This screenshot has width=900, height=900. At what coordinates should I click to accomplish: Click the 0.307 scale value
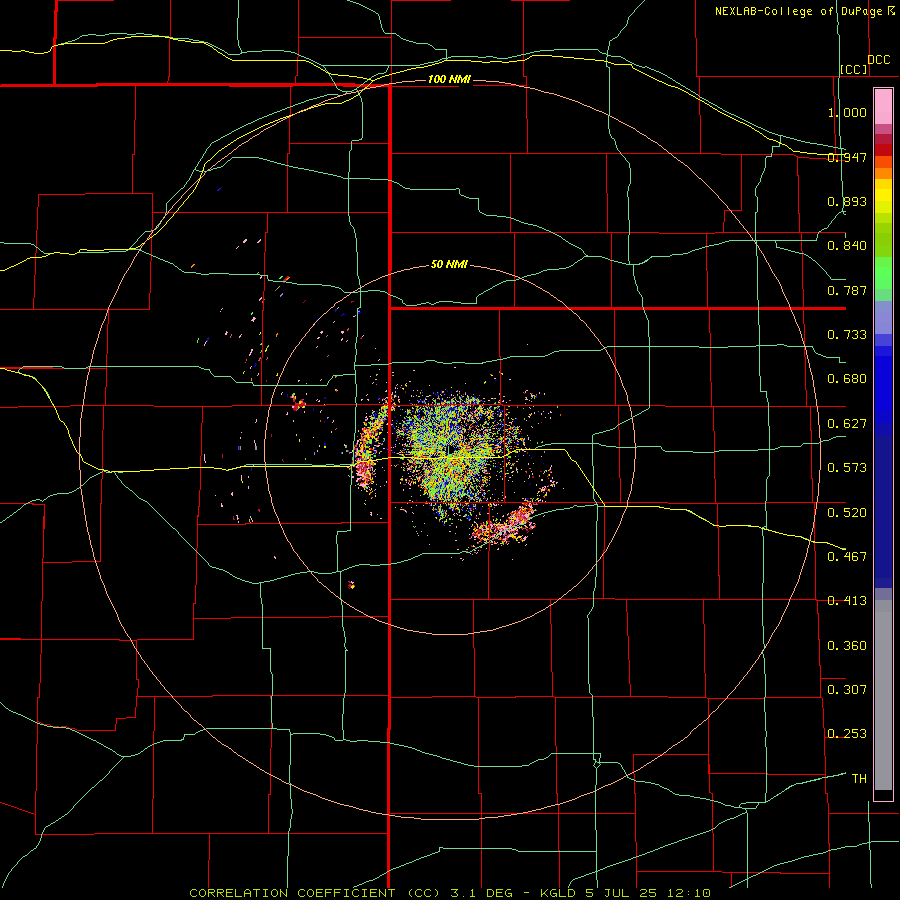[847, 689]
